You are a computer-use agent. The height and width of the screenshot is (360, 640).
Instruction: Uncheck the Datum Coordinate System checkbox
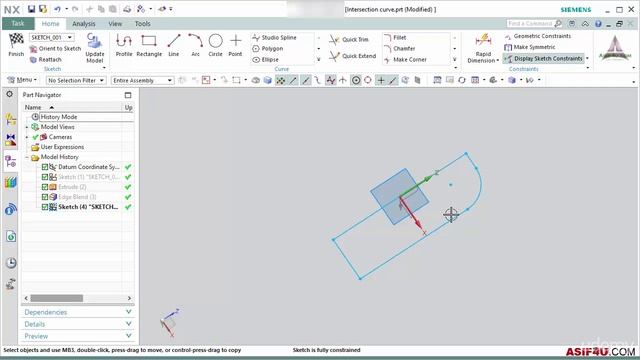coord(45,167)
